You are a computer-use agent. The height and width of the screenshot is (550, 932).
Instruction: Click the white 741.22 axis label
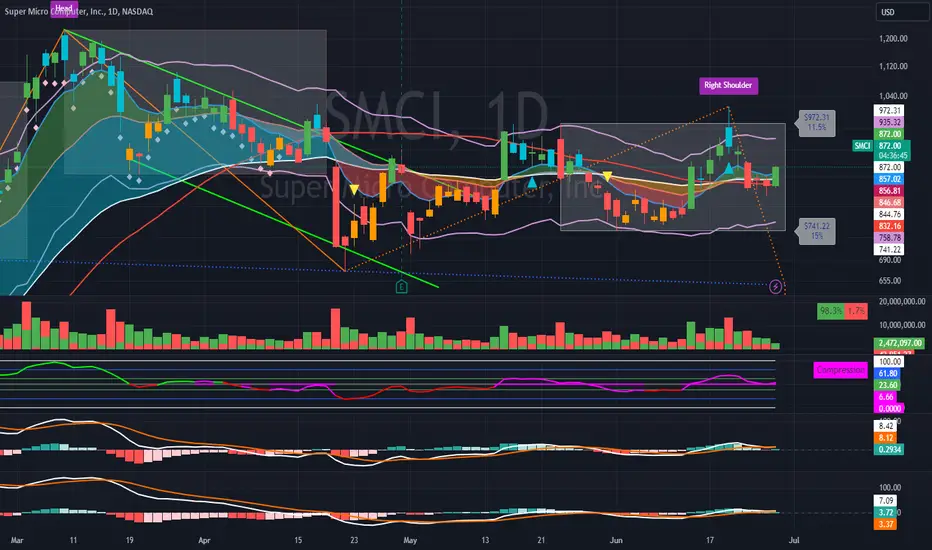click(889, 250)
